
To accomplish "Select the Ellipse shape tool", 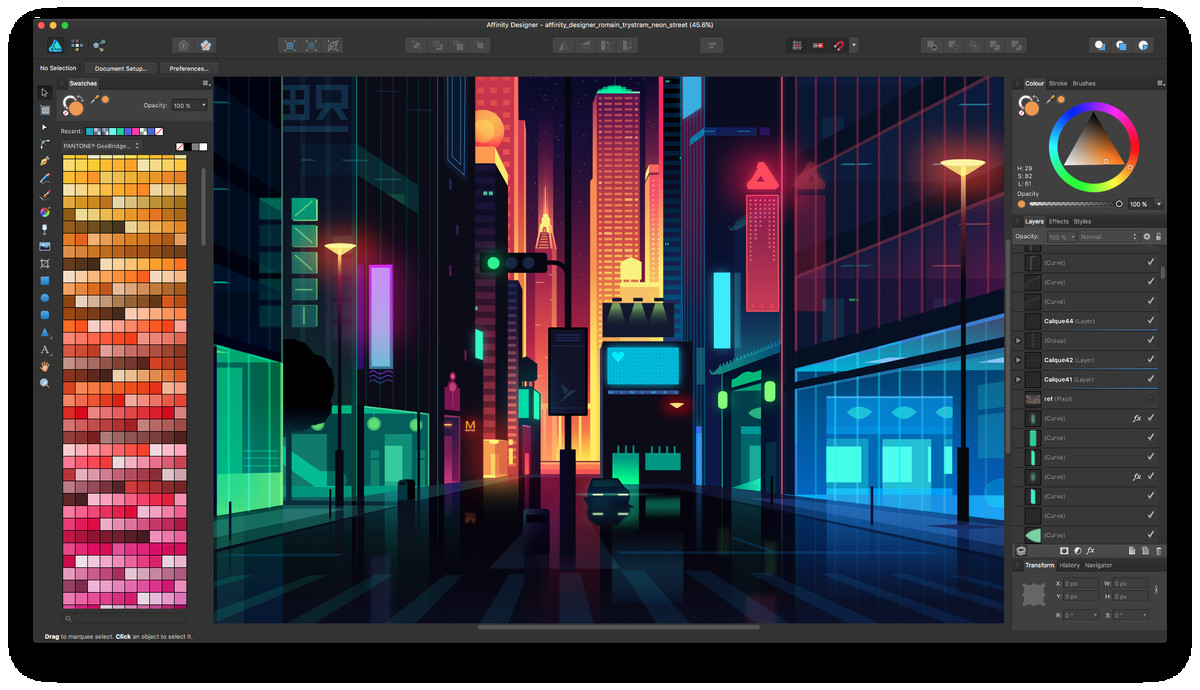I will point(45,298).
